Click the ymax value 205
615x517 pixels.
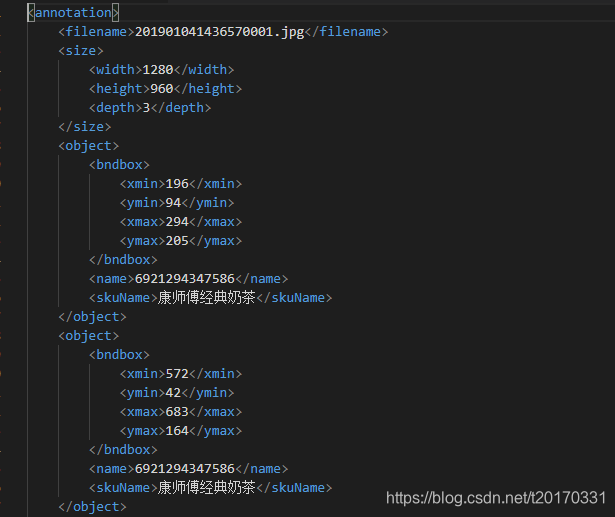tap(177, 241)
